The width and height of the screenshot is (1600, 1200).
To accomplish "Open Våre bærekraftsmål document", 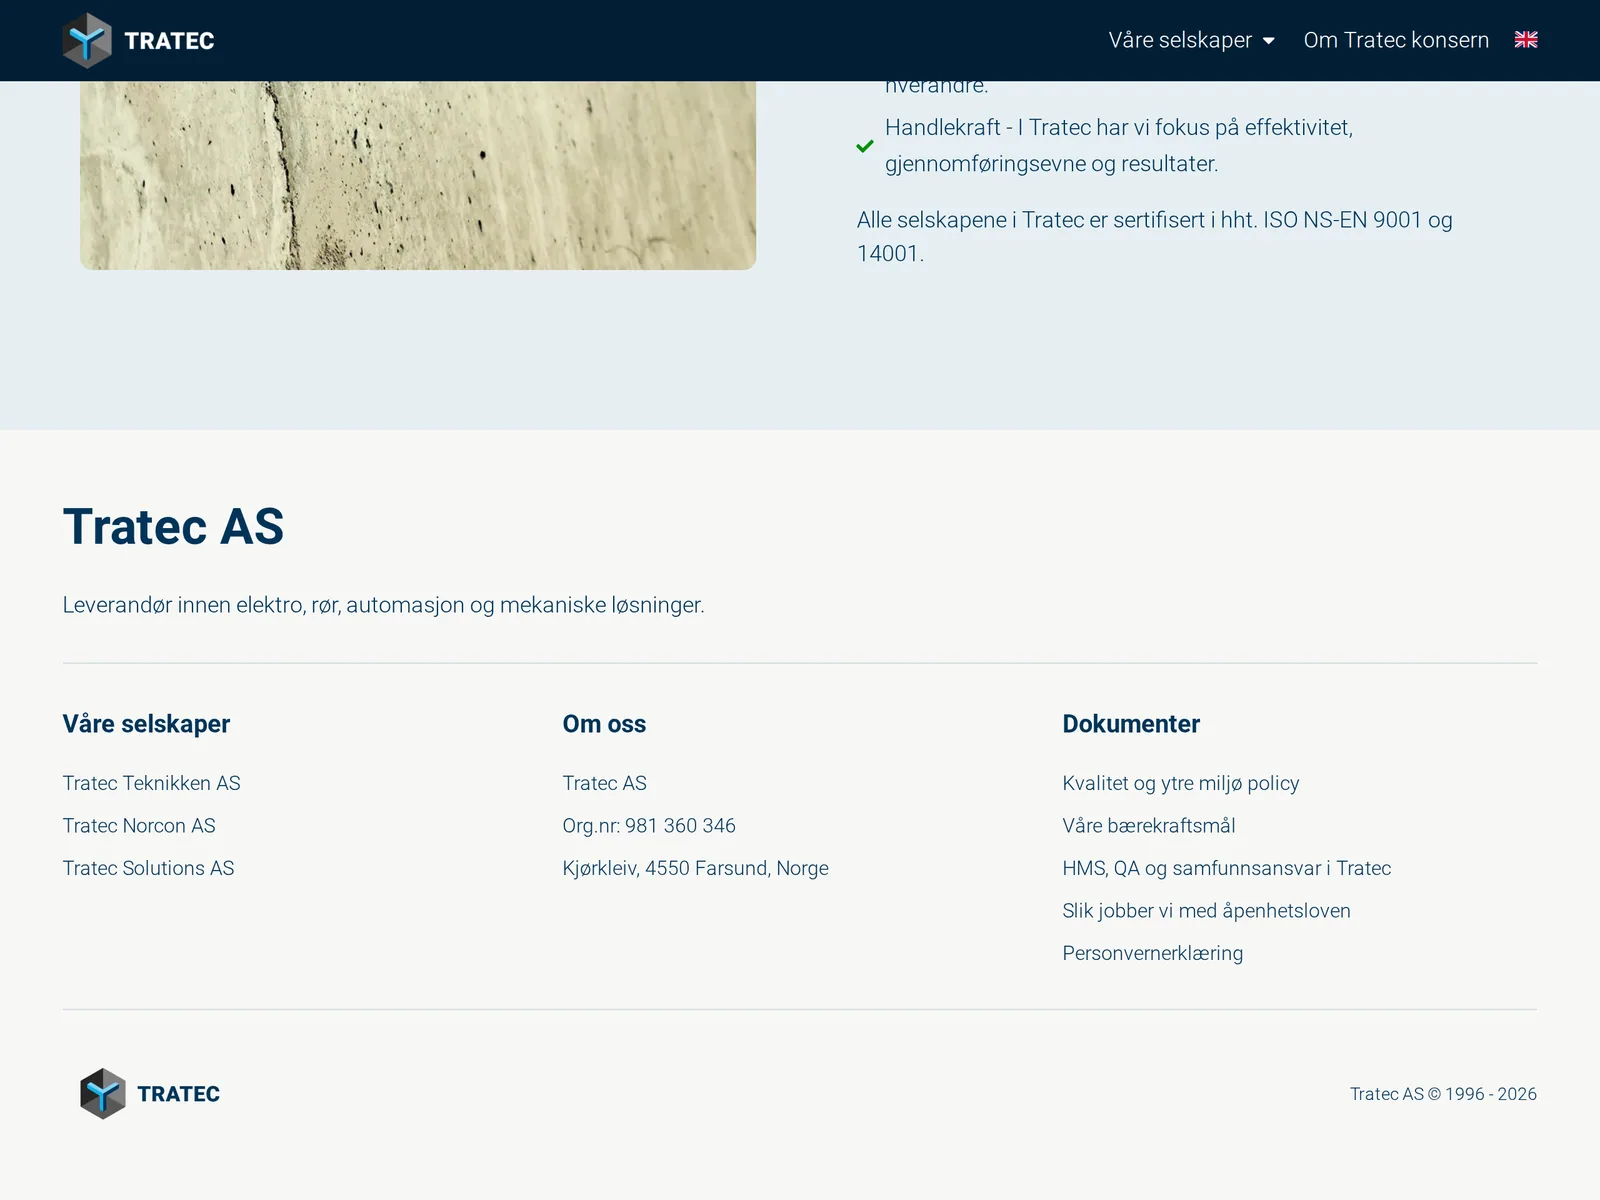I will click(1149, 826).
